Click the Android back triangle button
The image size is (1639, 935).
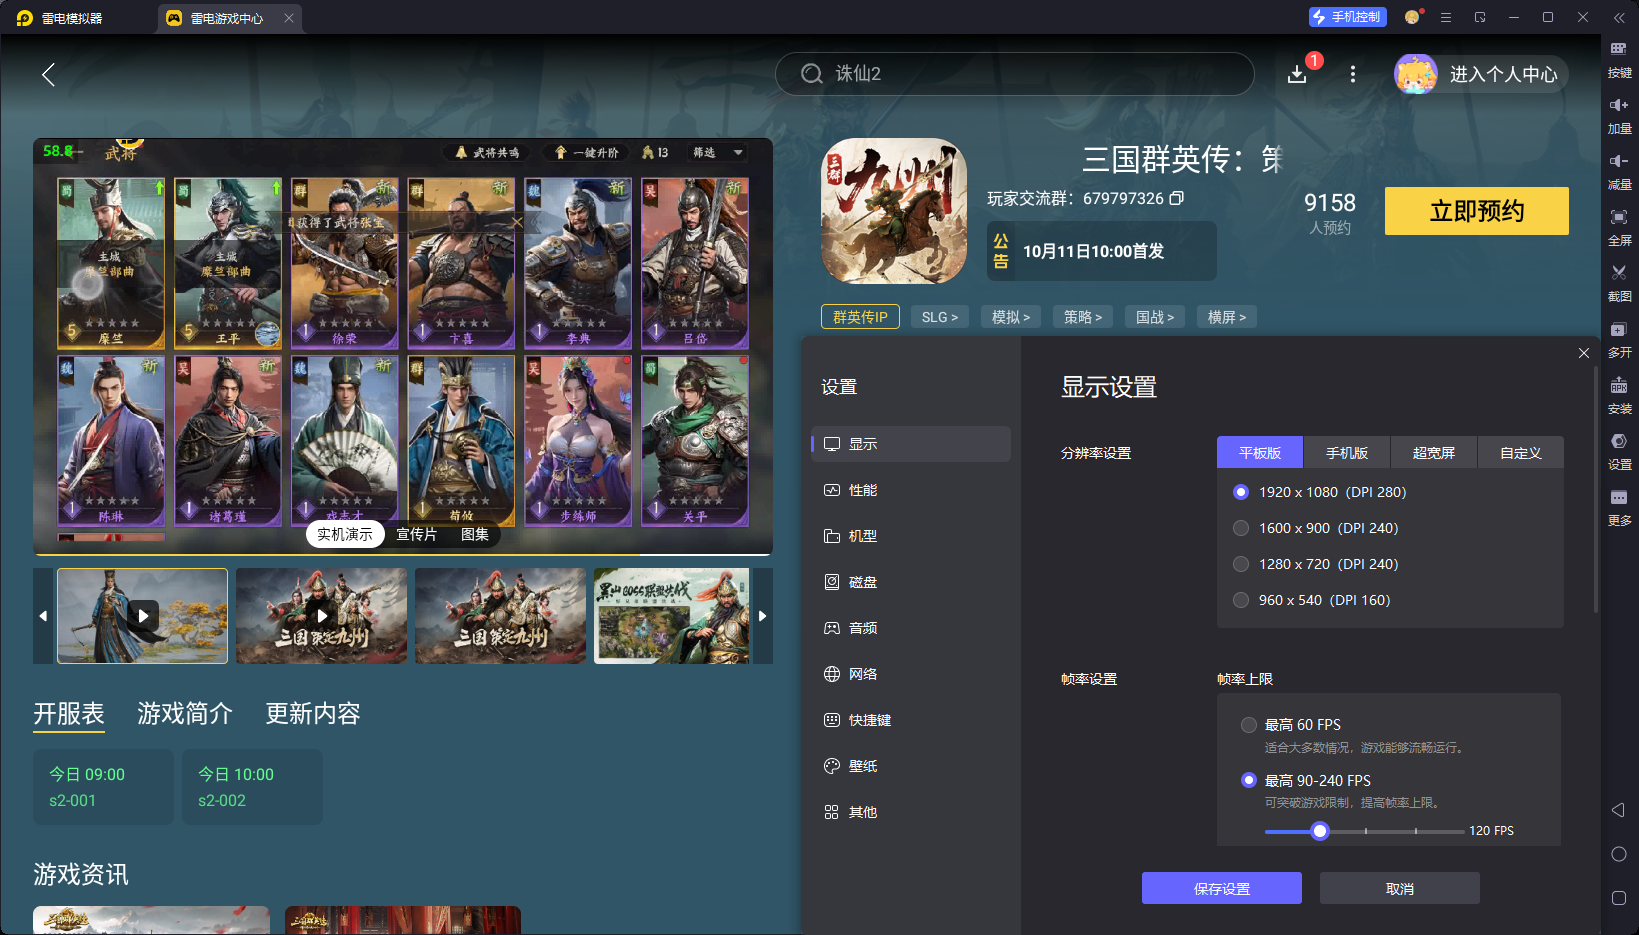pos(1618,810)
